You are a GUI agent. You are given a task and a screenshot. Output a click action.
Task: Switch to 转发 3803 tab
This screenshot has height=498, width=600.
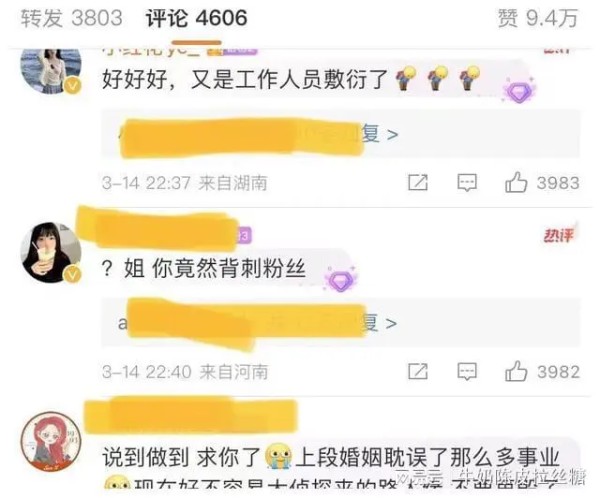click(72, 18)
